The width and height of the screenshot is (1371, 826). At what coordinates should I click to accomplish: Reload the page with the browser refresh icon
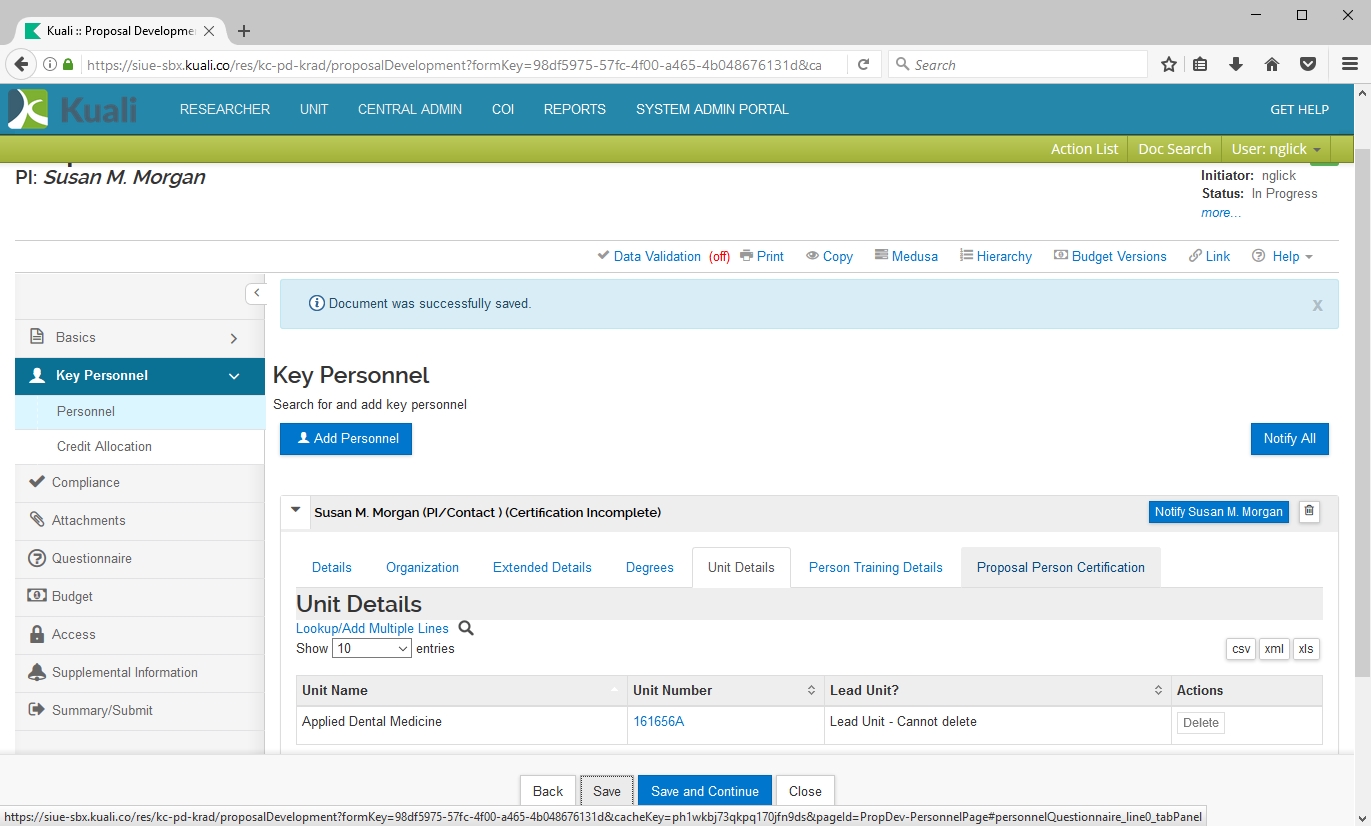point(862,65)
